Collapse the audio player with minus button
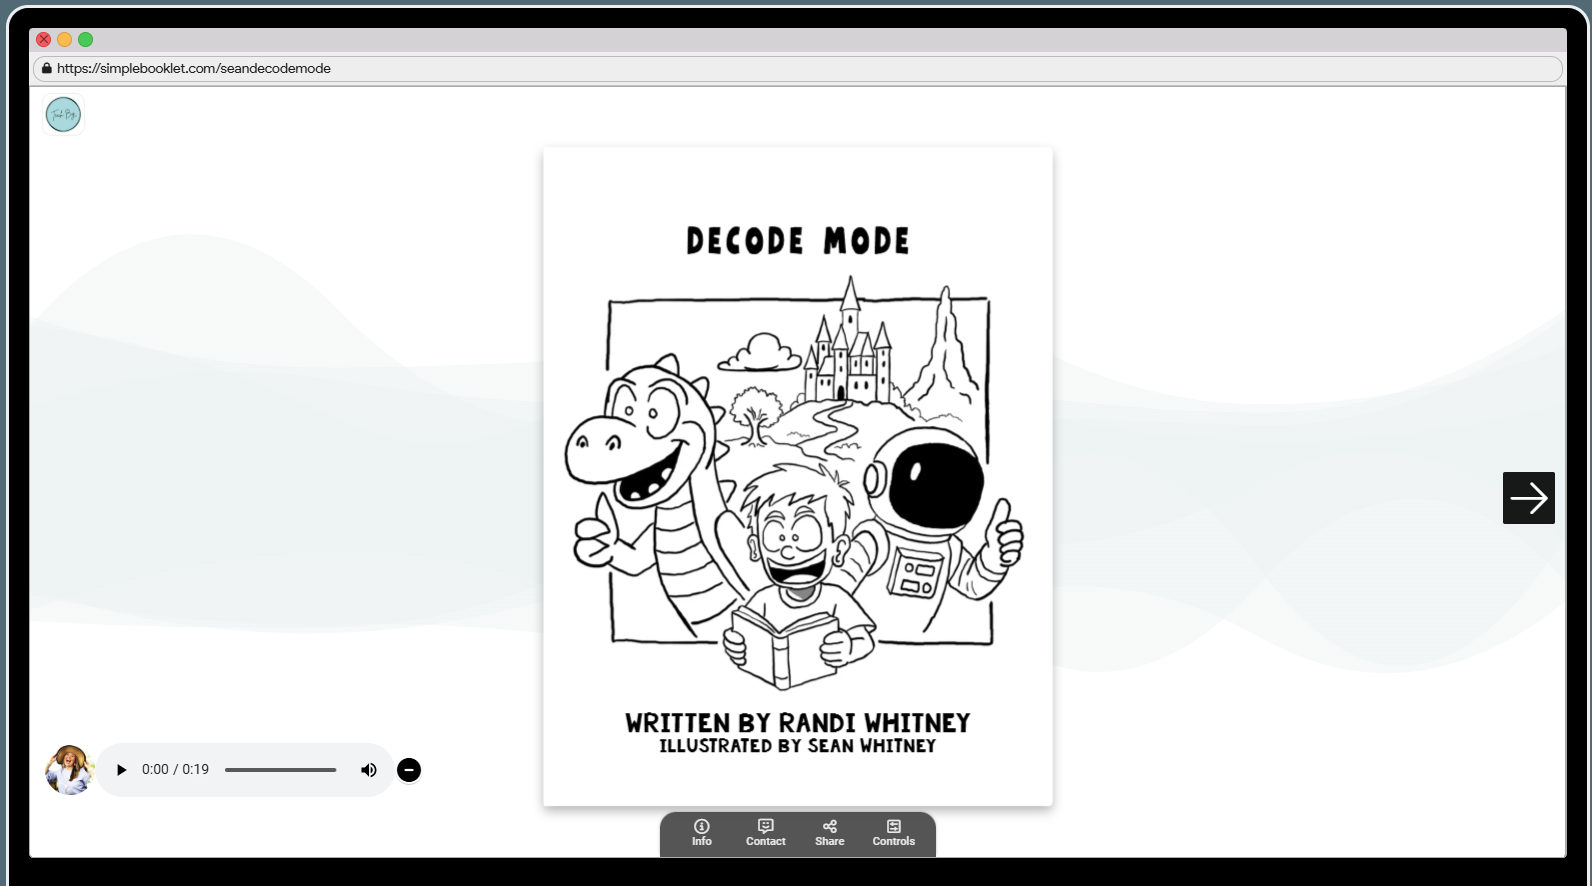The image size is (1592, 886). [408, 770]
